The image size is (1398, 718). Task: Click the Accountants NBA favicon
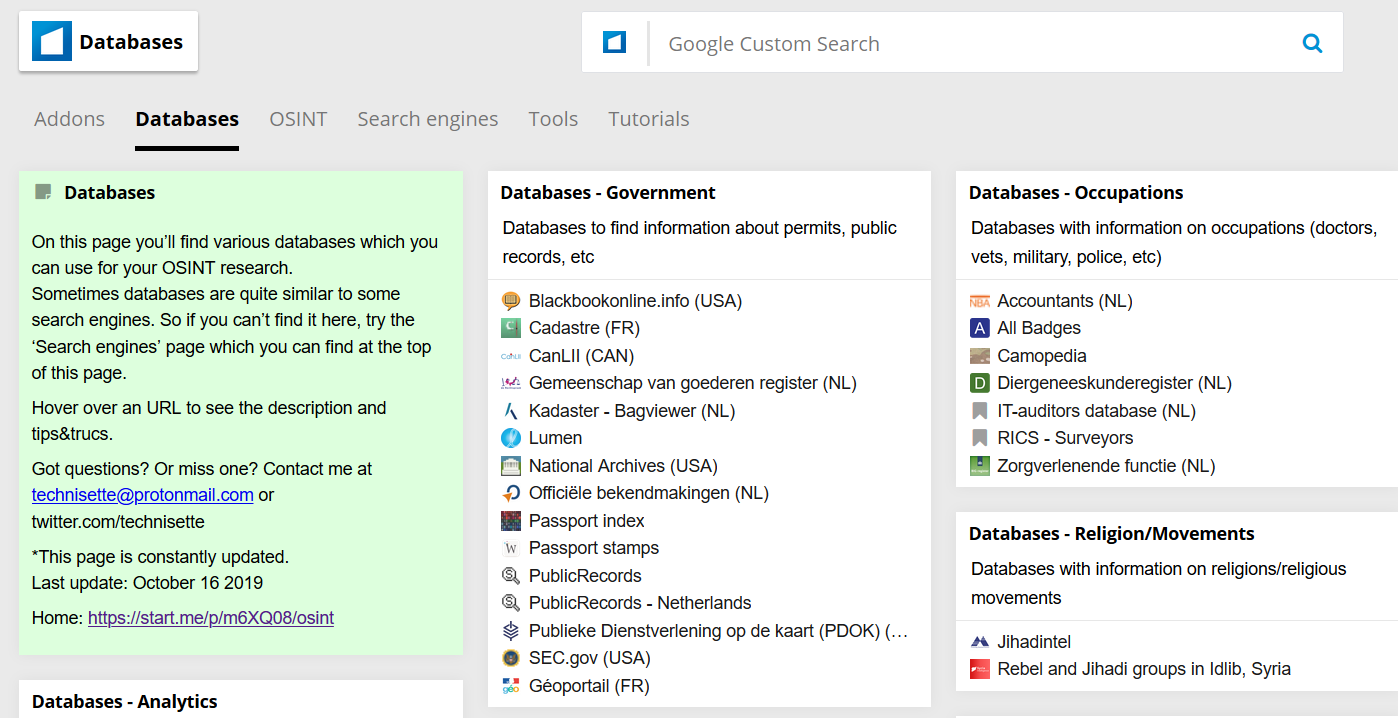pos(980,301)
